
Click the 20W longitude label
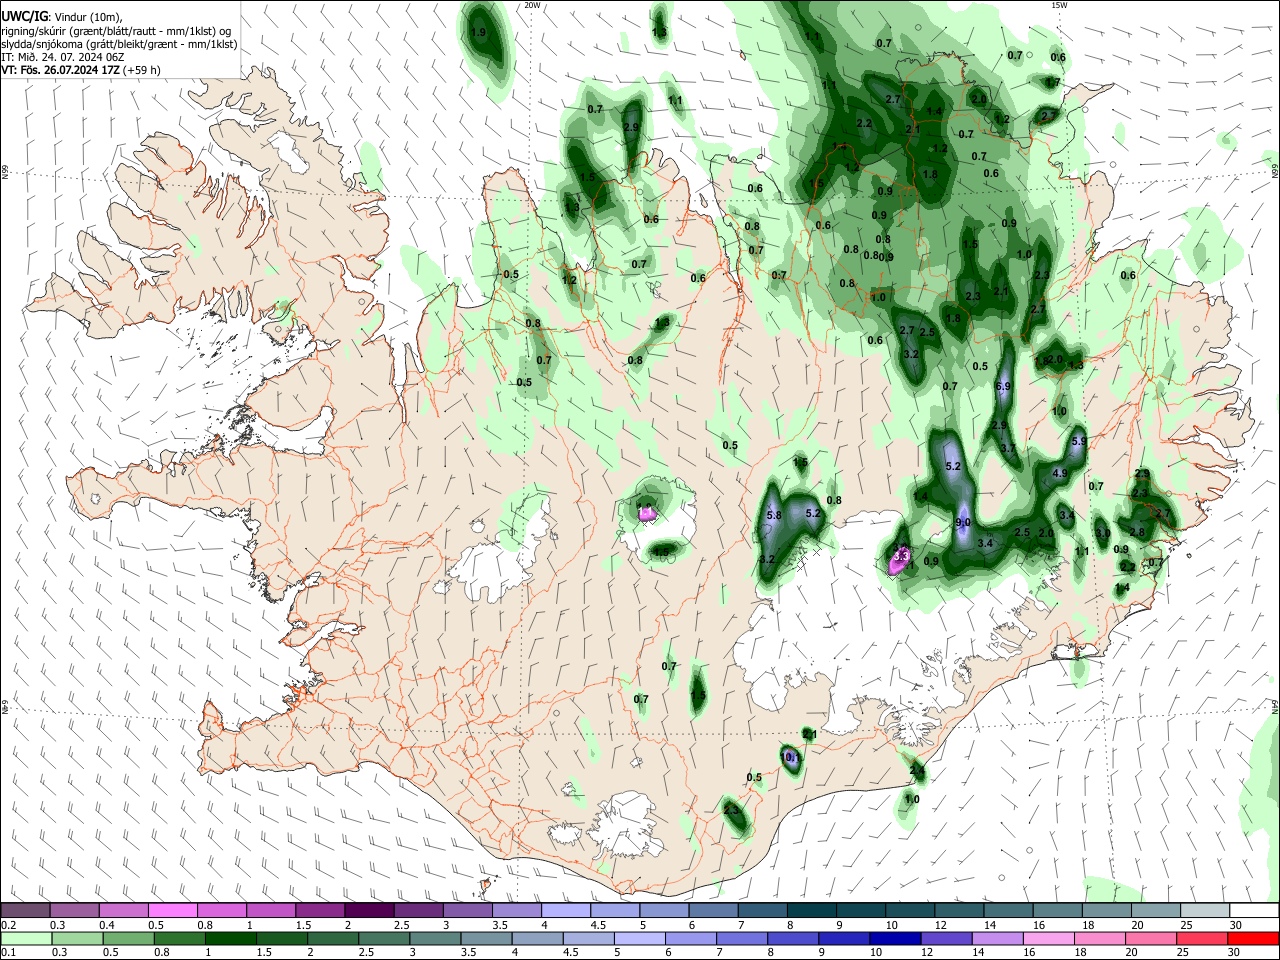(532, 5)
